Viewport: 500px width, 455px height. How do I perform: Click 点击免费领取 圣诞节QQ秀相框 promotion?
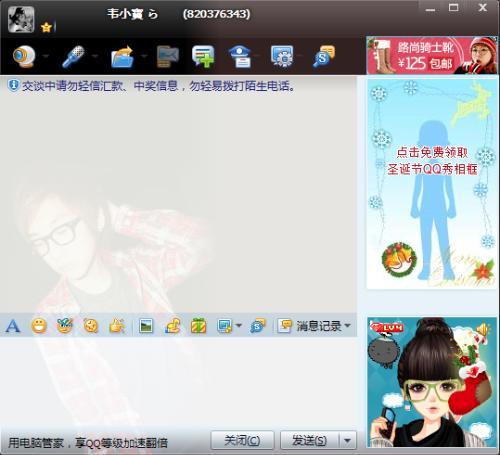click(432, 161)
